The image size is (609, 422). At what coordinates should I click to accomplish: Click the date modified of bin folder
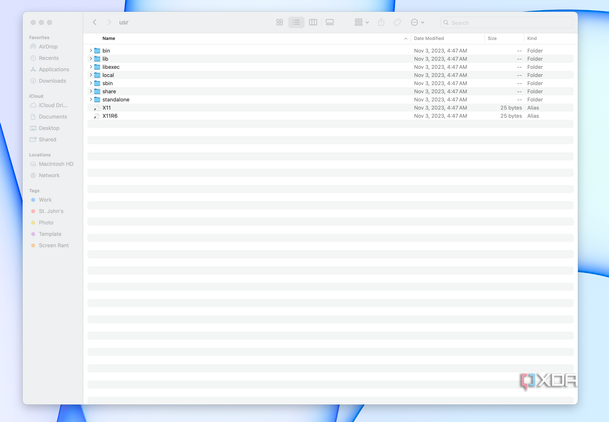pos(440,50)
